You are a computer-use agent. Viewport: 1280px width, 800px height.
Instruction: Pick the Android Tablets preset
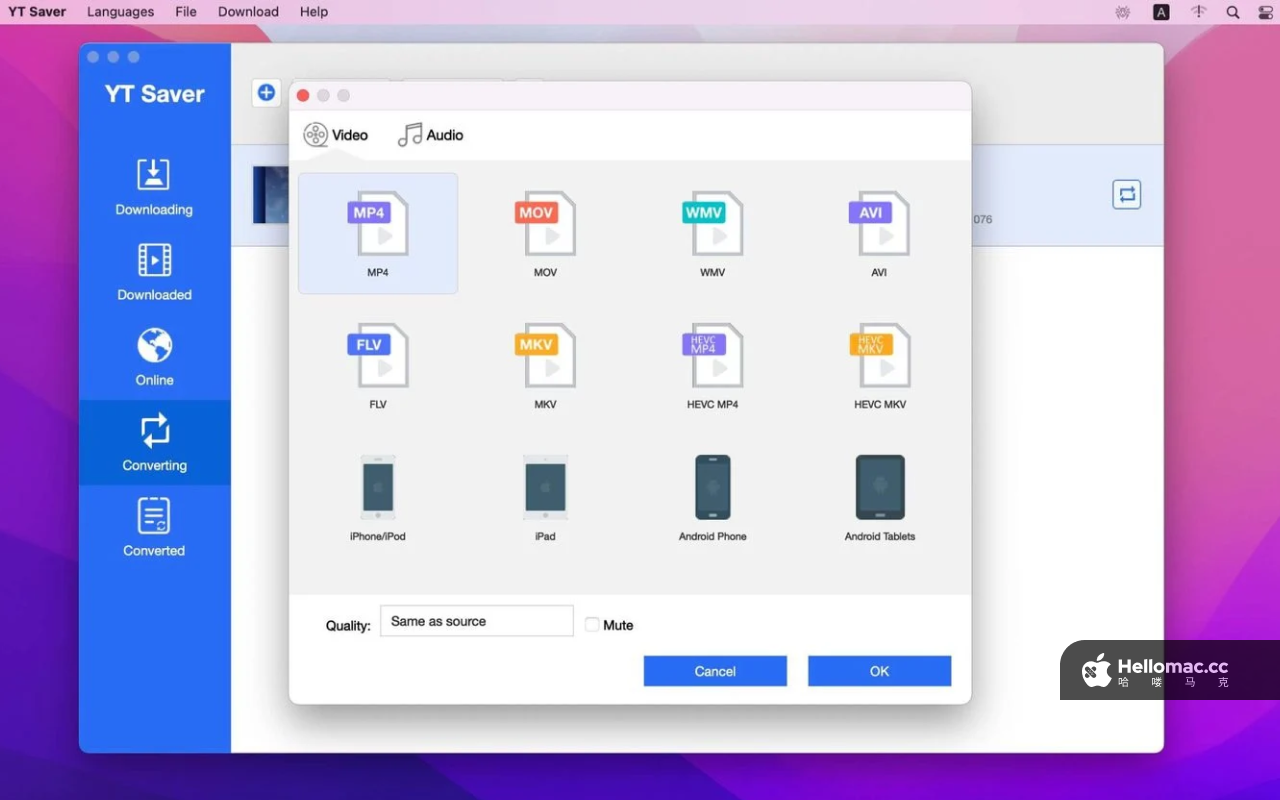pos(880,487)
